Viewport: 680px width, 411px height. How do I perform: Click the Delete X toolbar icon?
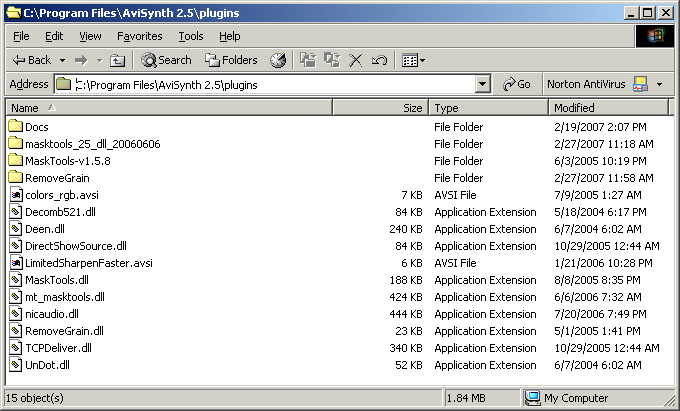tap(356, 60)
